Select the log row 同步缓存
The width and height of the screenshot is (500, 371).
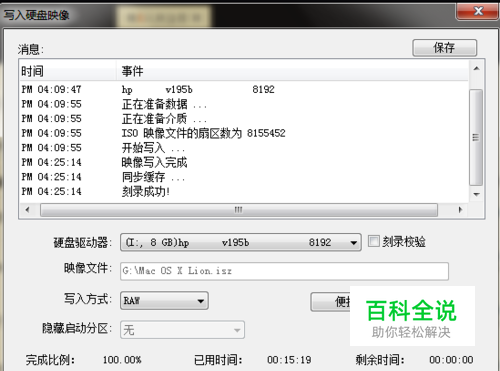(244, 177)
